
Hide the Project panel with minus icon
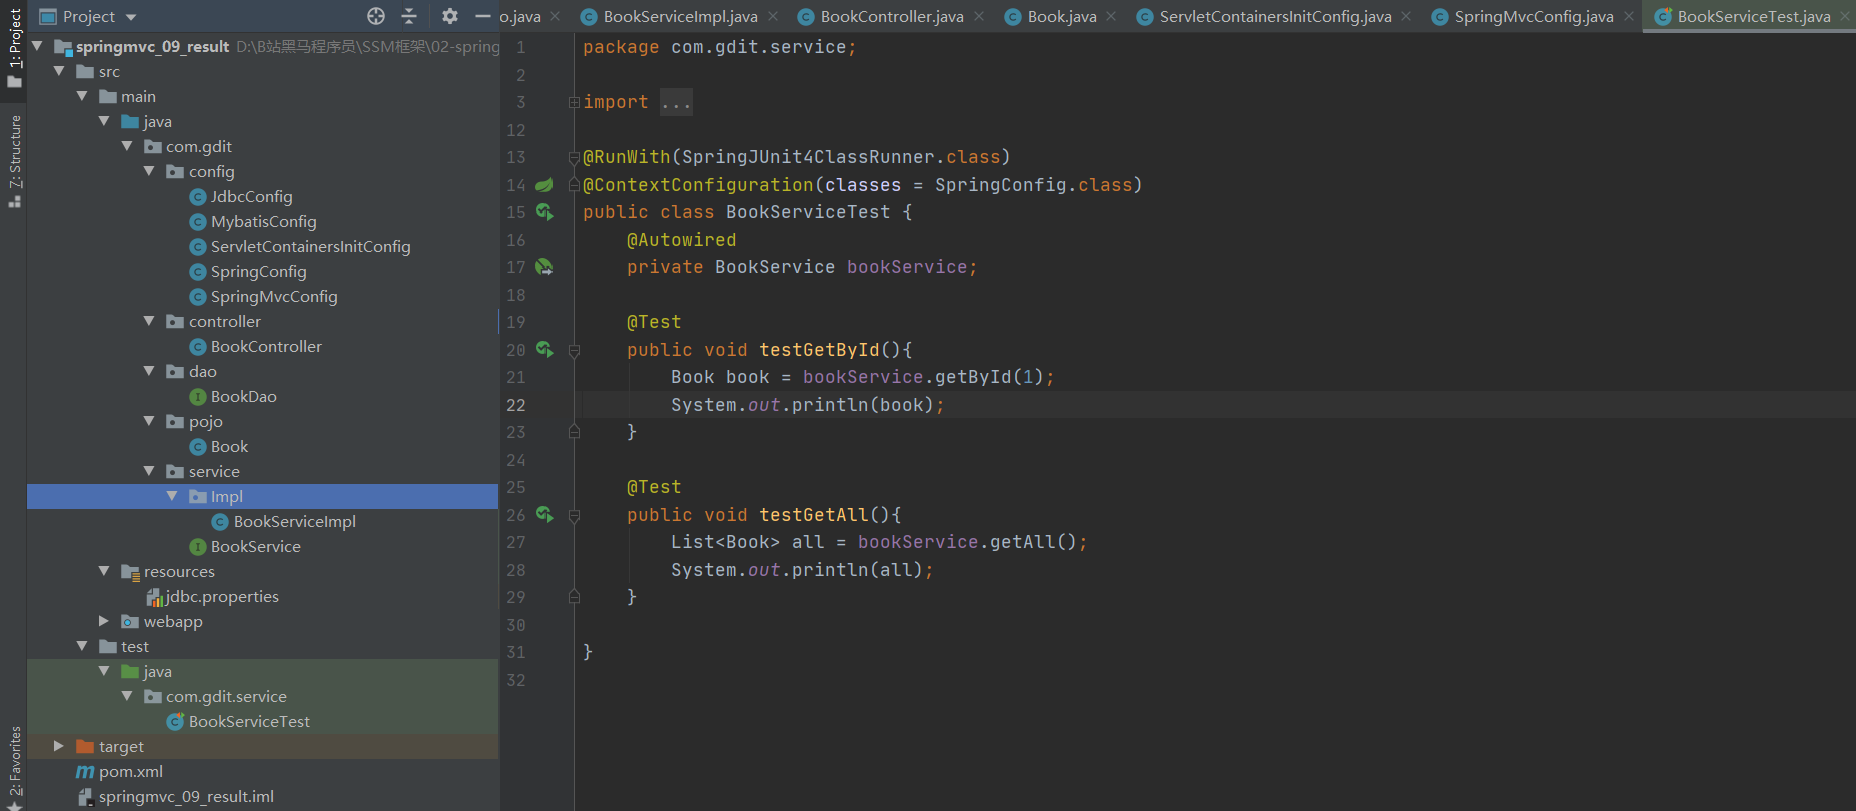(x=483, y=16)
